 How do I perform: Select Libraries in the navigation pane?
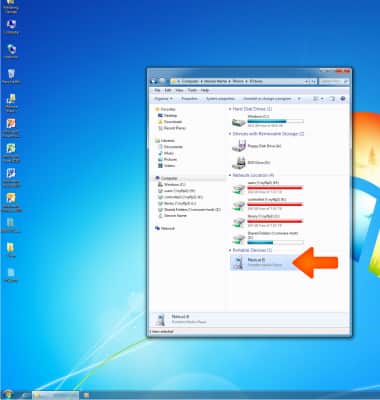click(x=165, y=141)
